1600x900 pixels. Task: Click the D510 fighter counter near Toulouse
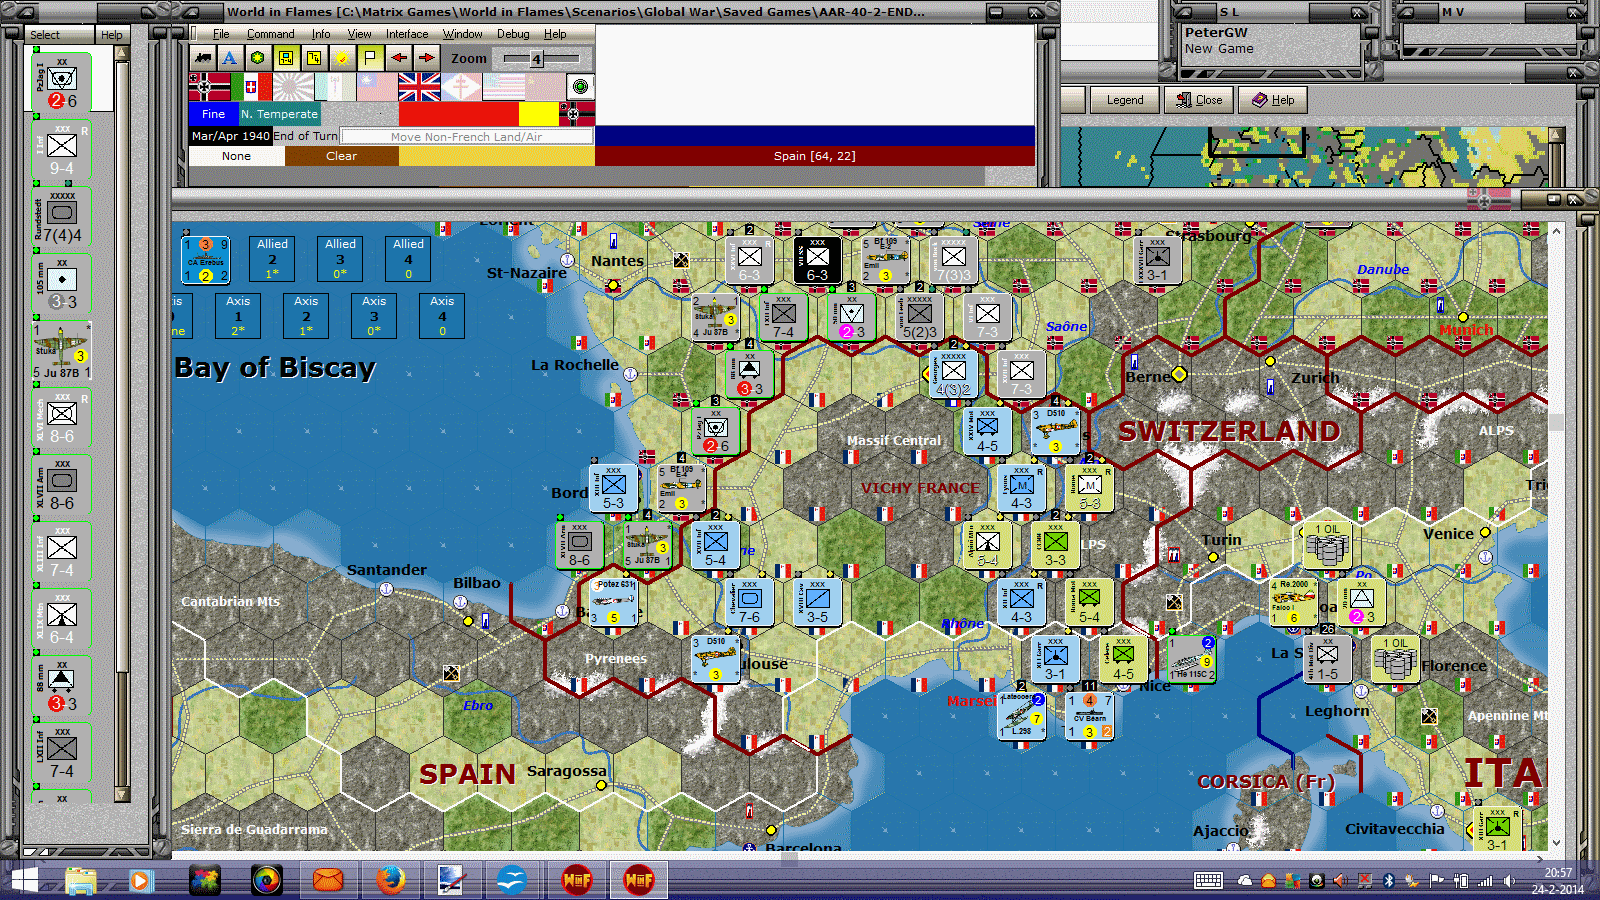tap(716, 658)
